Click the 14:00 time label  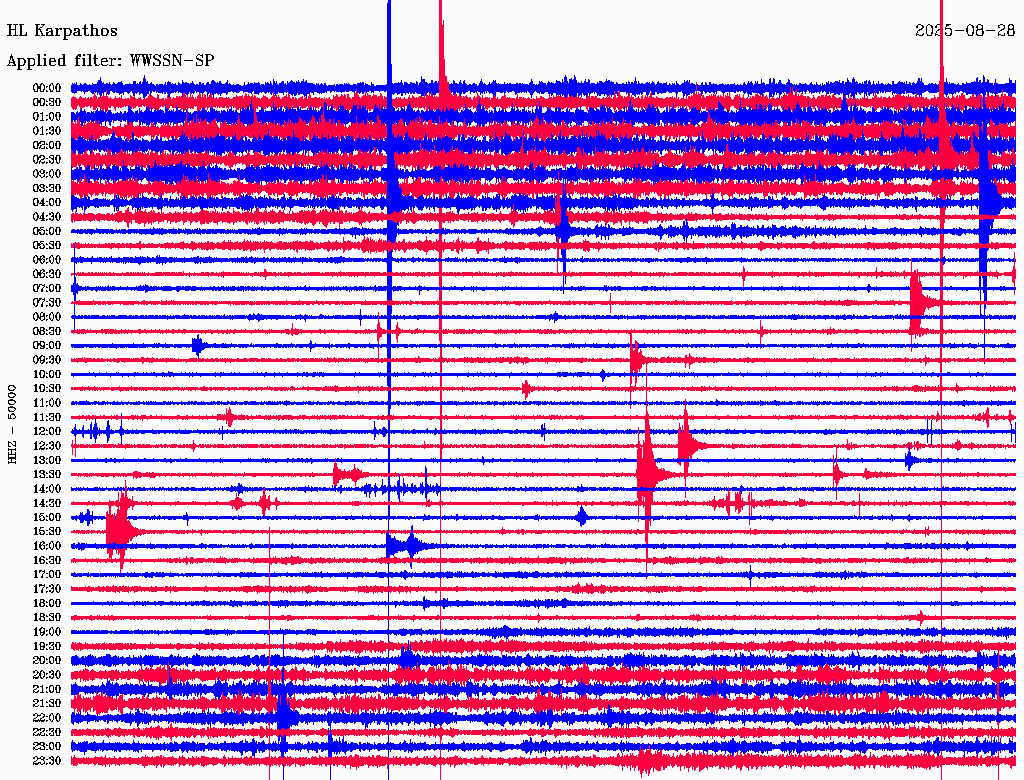[47, 489]
